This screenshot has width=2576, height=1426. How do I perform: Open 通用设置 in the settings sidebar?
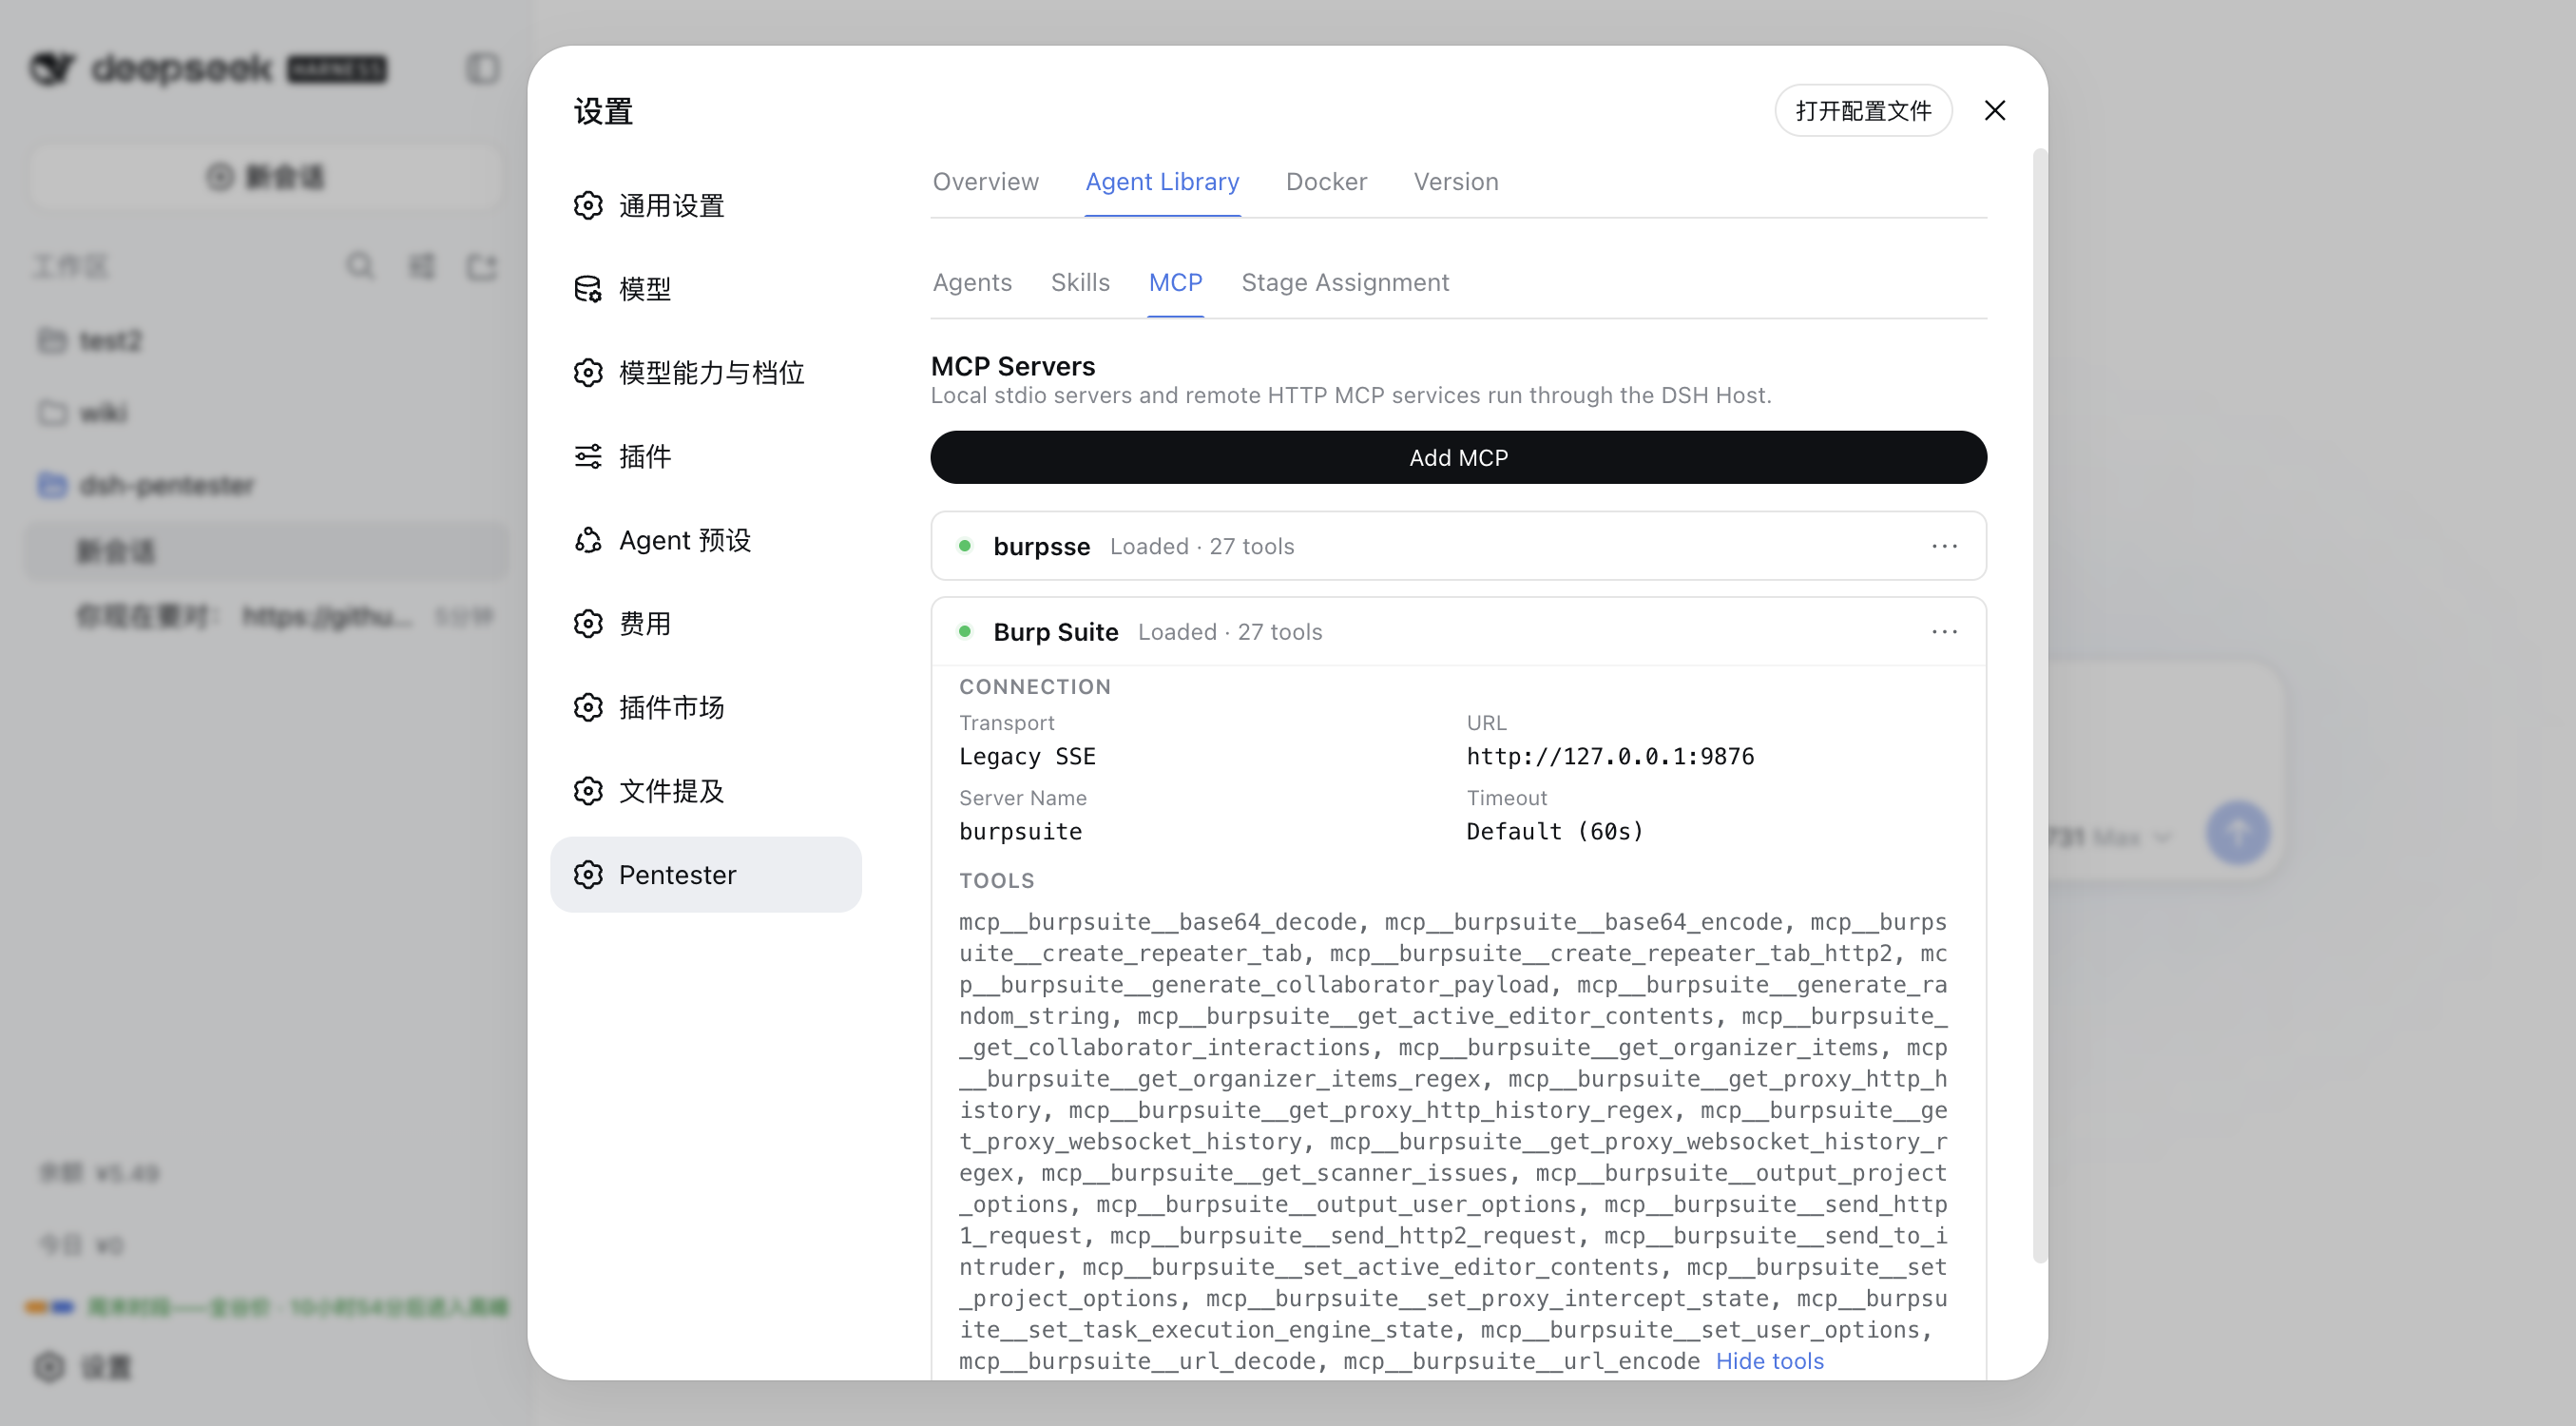pyautogui.click(x=705, y=205)
